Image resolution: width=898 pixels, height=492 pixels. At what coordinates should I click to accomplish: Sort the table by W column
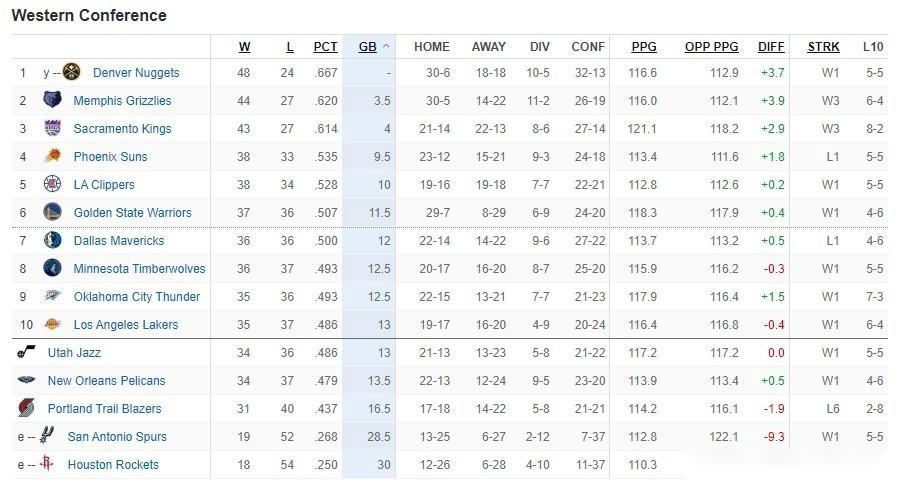pyautogui.click(x=245, y=46)
